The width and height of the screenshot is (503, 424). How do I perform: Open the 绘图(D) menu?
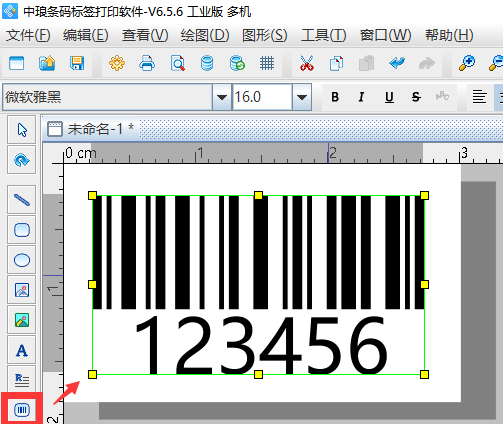[x=205, y=35]
